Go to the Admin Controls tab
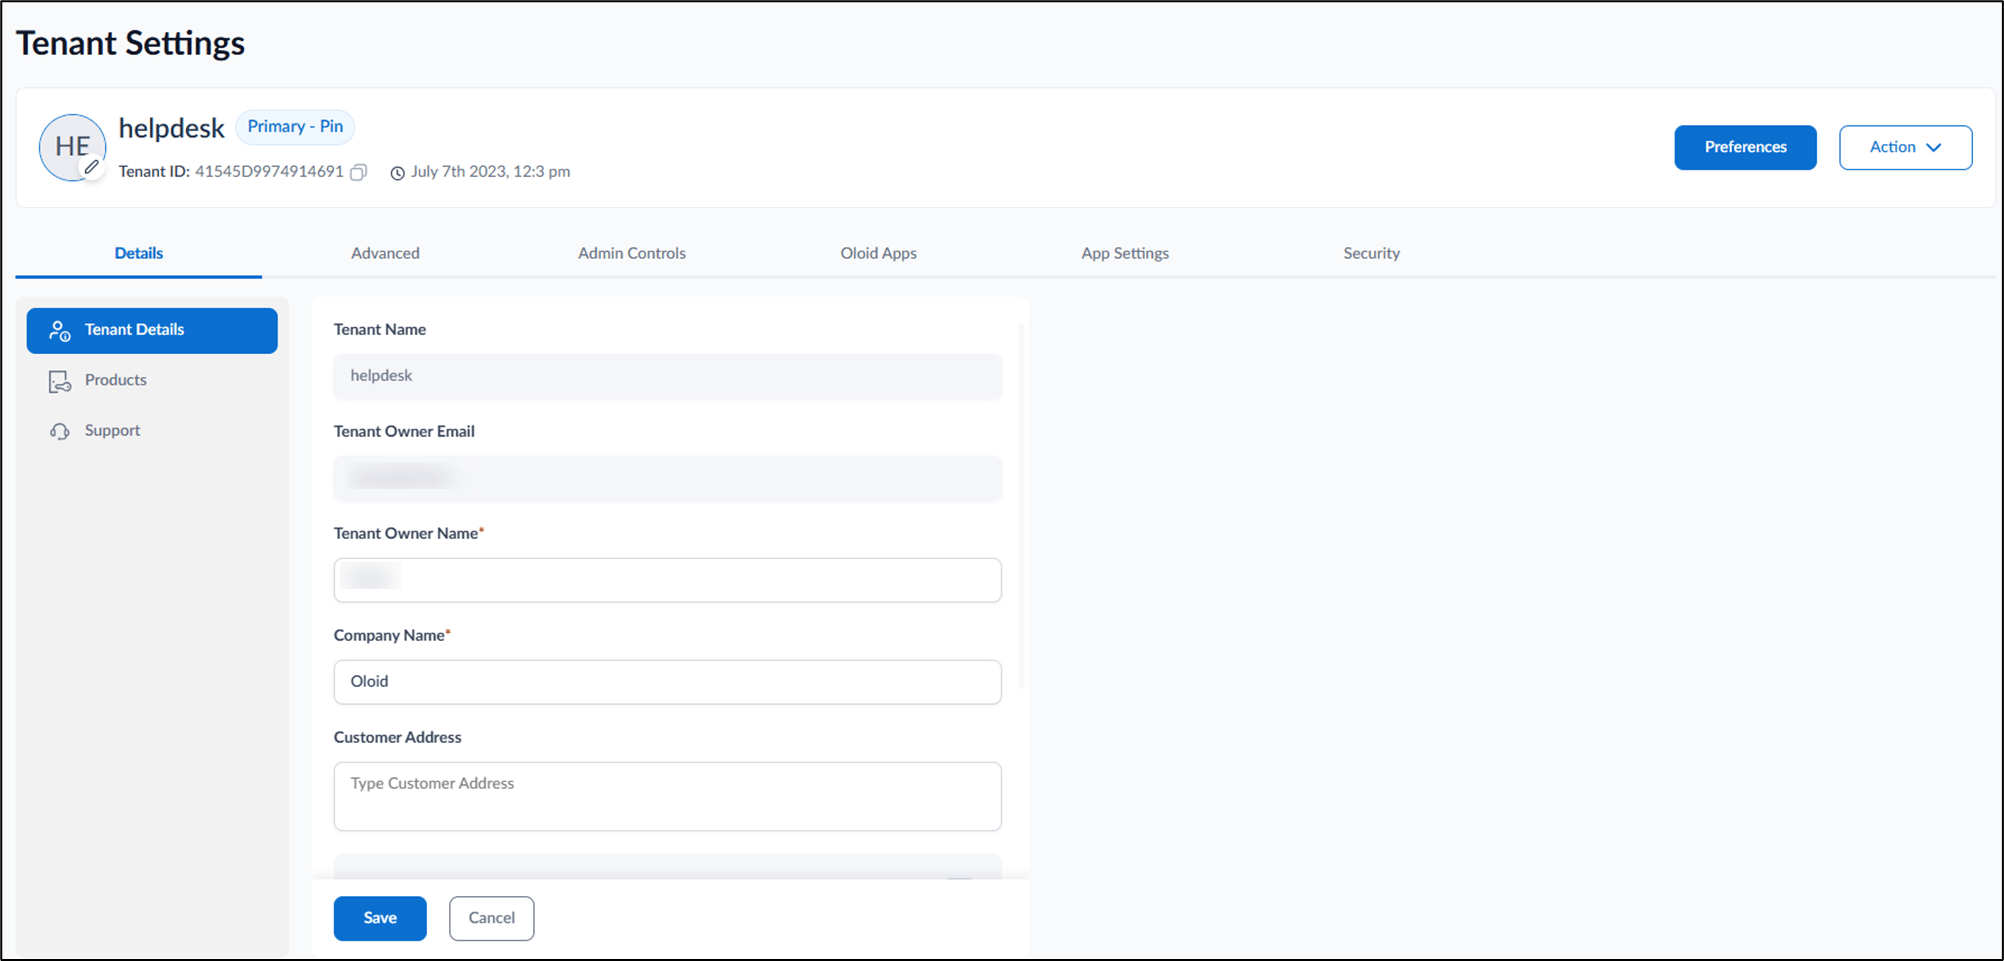This screenshot has width=2004, height=961. [632, 253]
